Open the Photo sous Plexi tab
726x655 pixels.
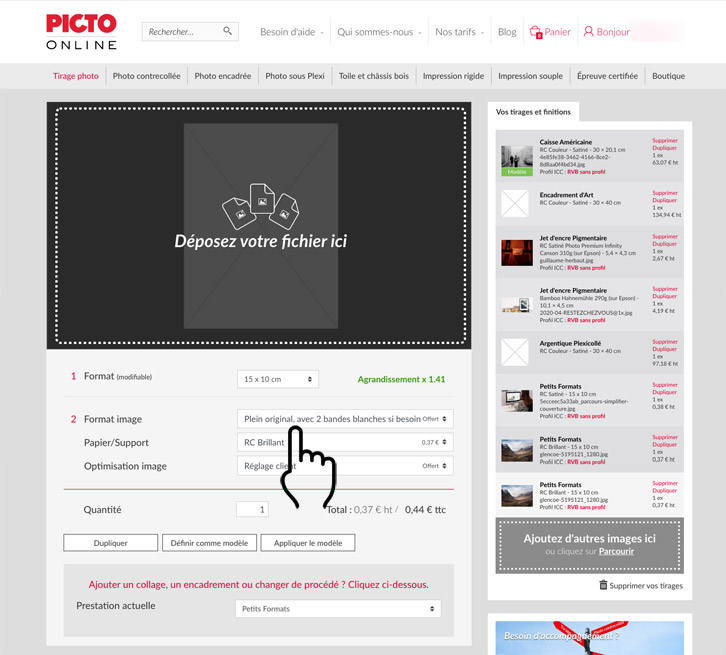(295, 76)
